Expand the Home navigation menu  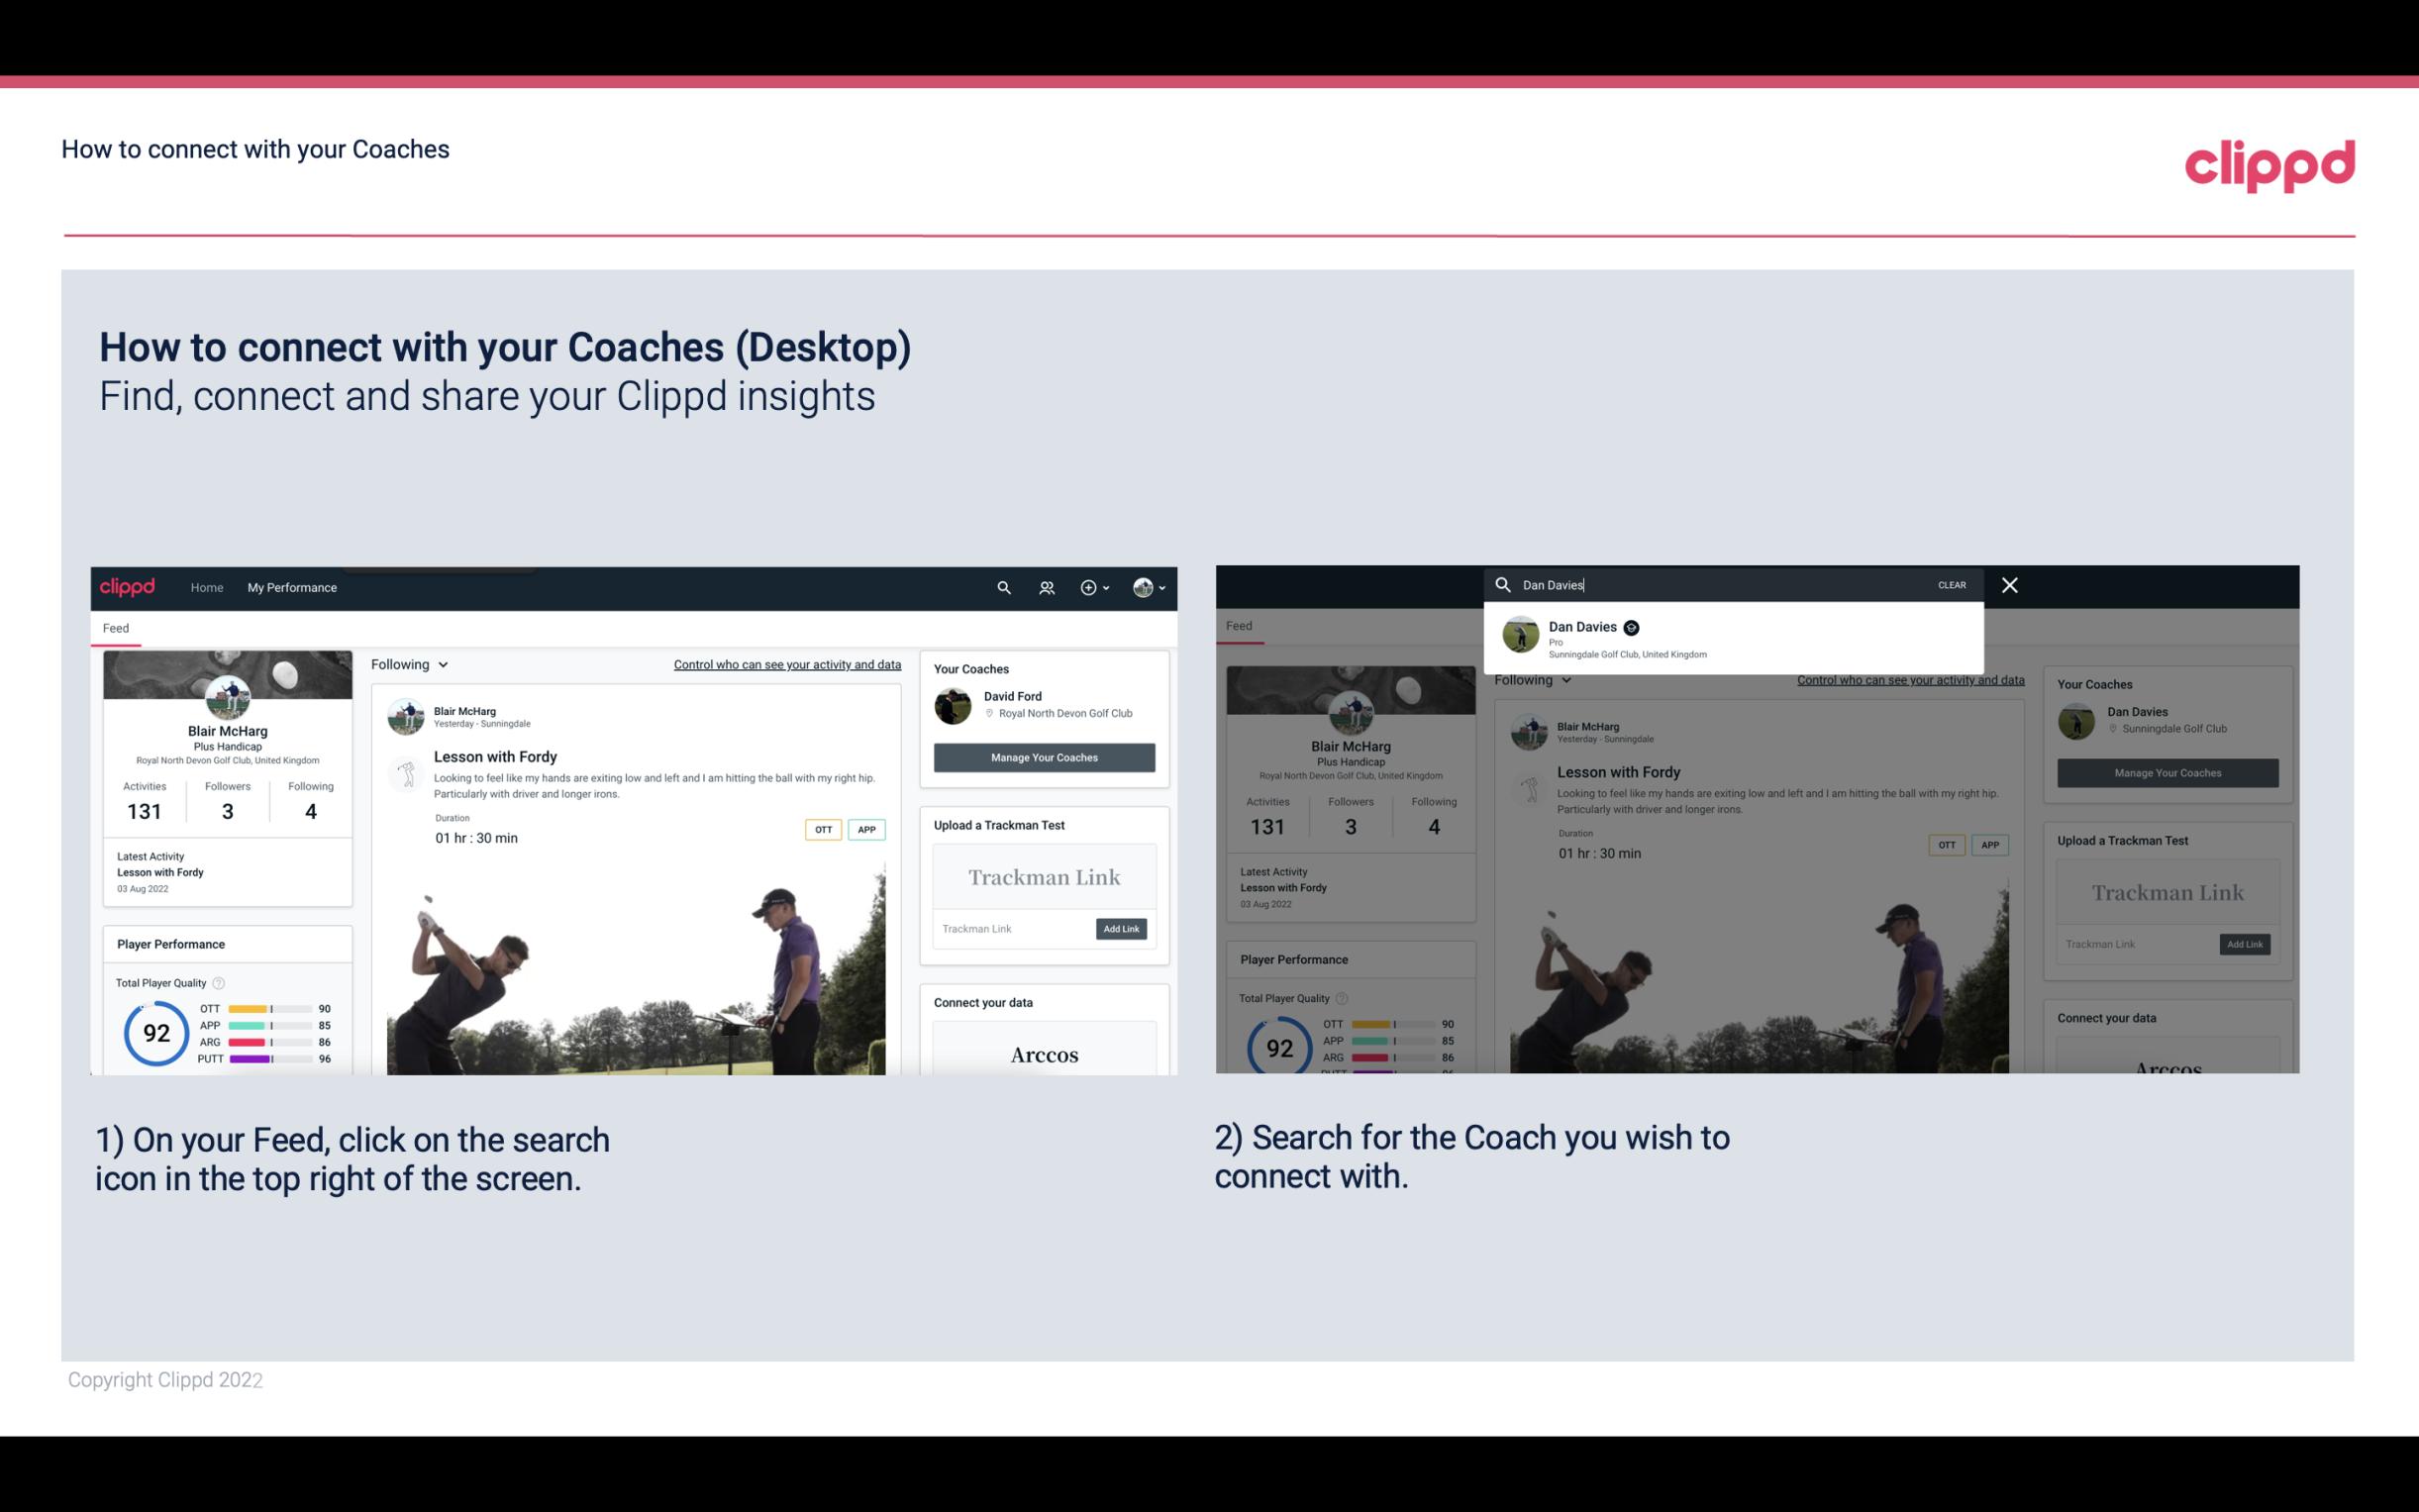click(x=207, y=587)
